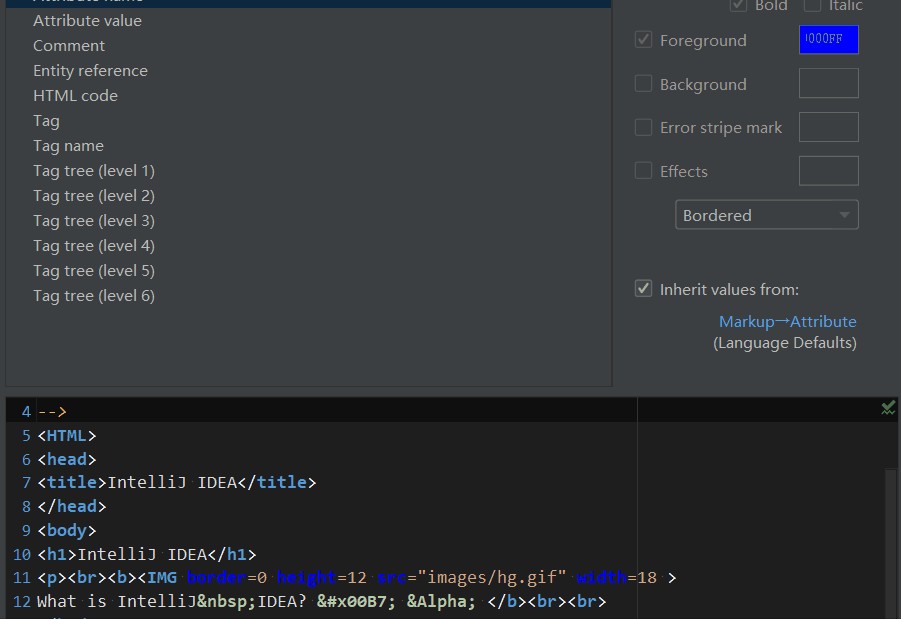Select the Comment list entry

pyautogui.click(x=68, y=45)
